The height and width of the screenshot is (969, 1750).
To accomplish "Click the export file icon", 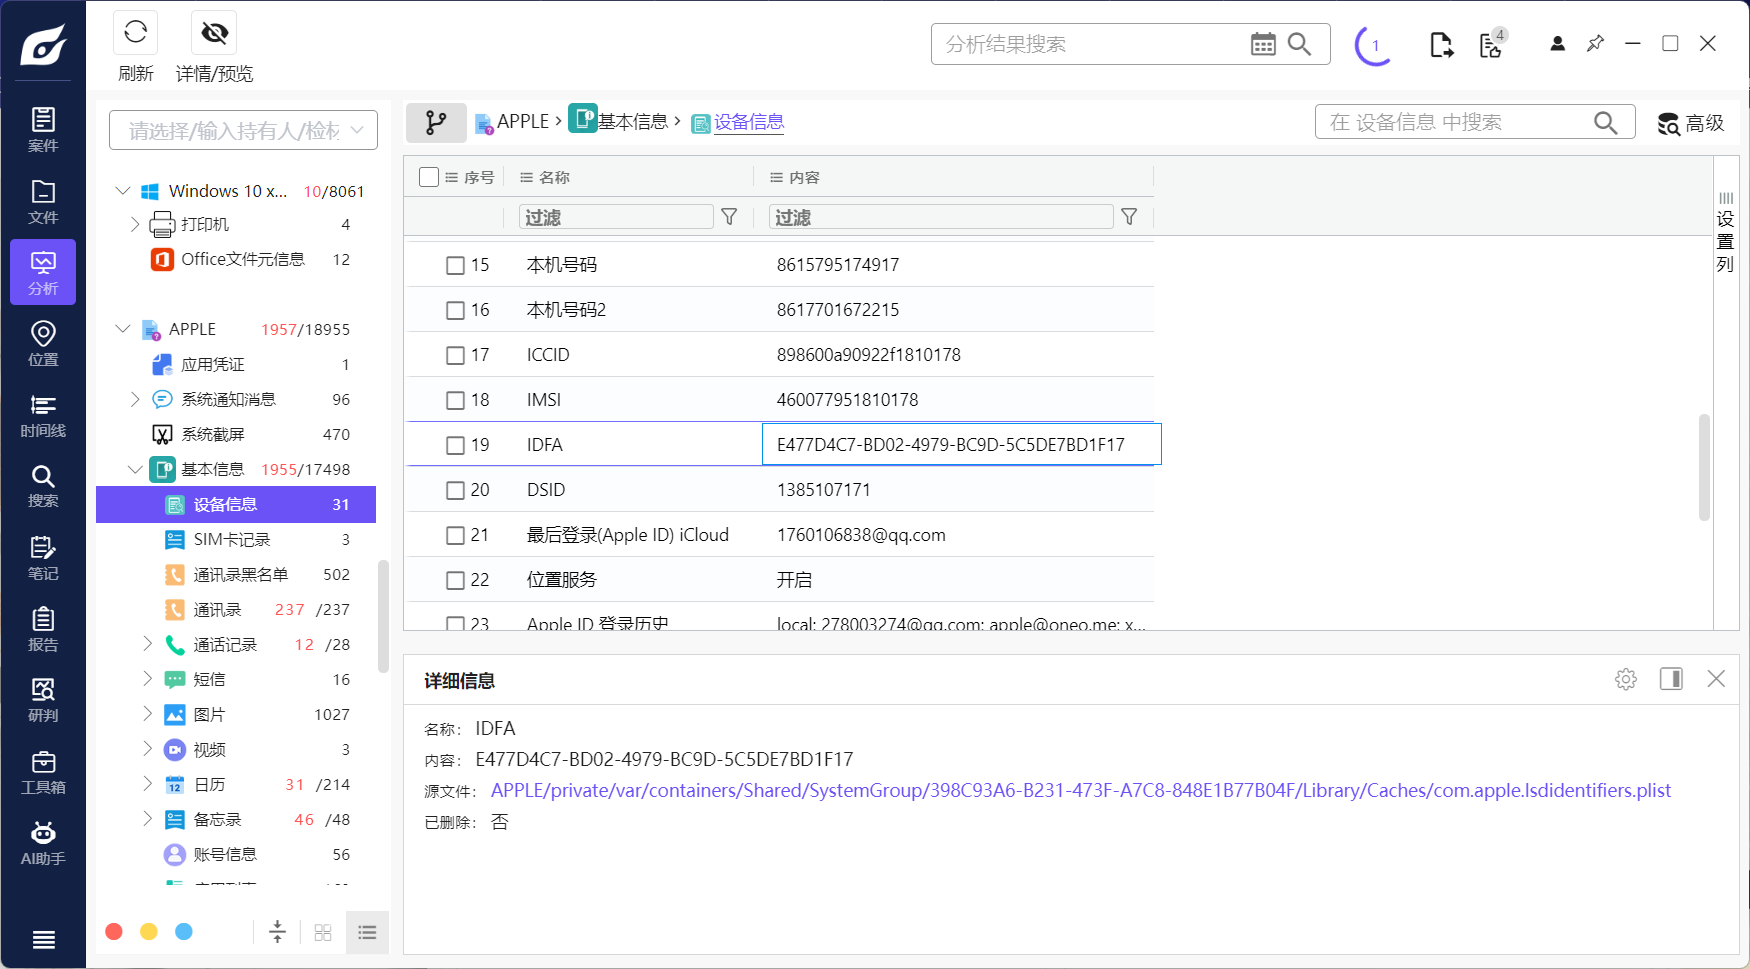I will click(1441, 45).
